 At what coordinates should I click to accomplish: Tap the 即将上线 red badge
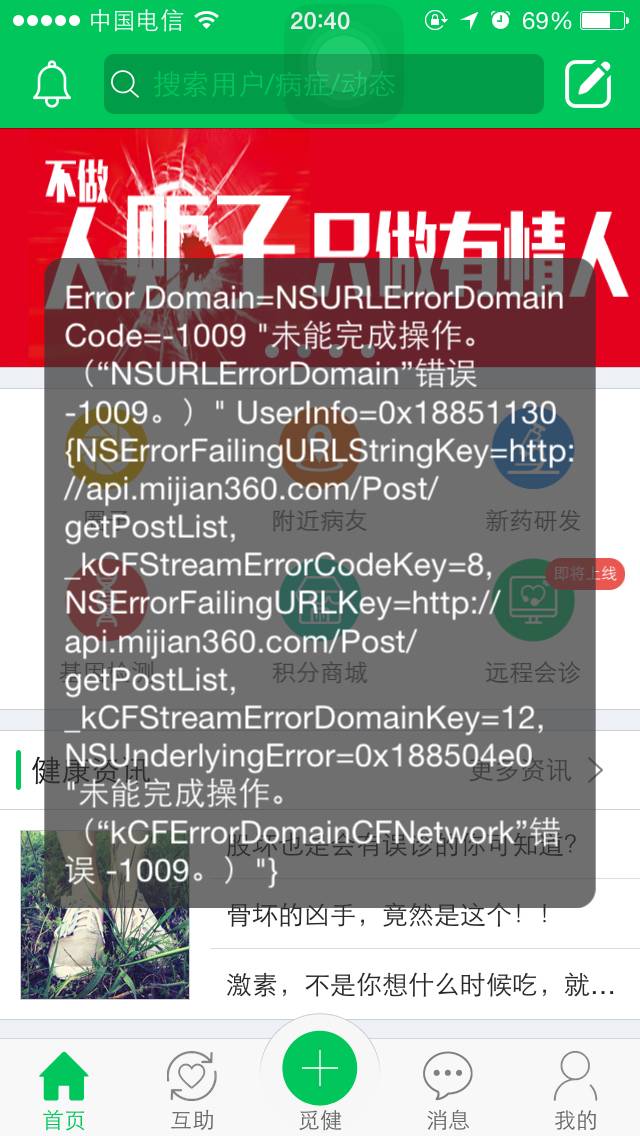(x=585, y=574)
